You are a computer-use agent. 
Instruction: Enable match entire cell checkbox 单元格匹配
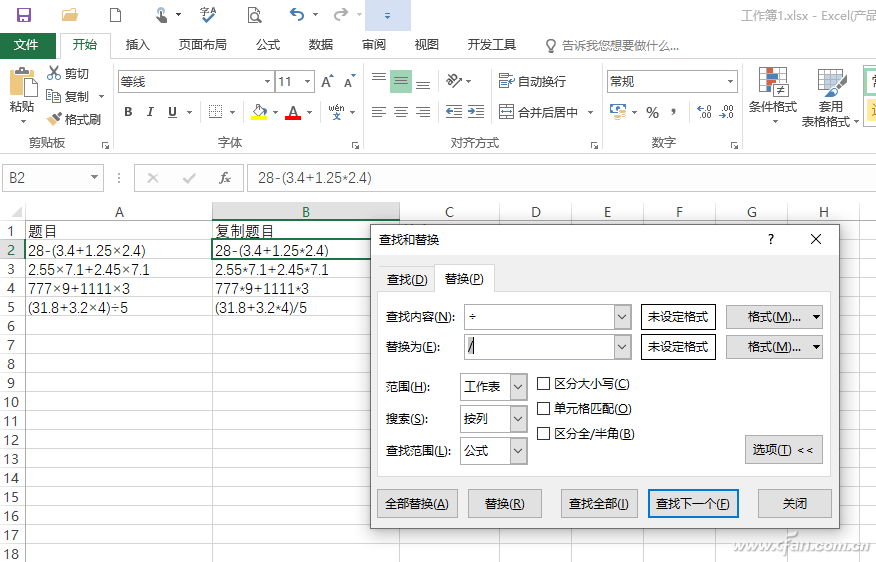tap(543, 409)
